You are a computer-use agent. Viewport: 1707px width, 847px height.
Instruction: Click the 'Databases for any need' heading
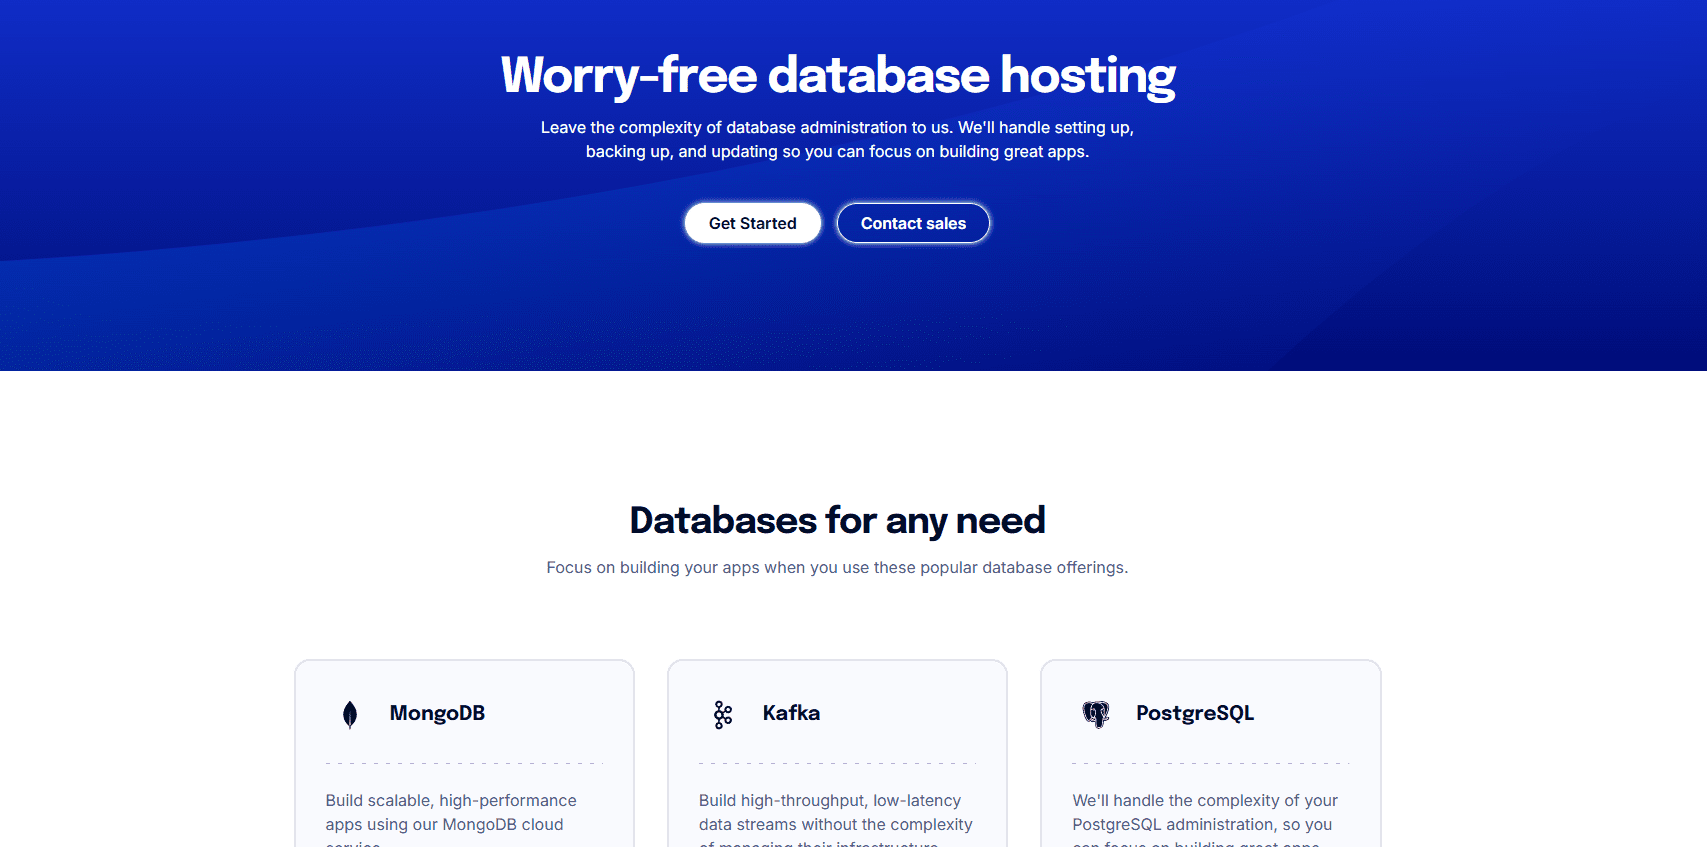click(838, 520)
